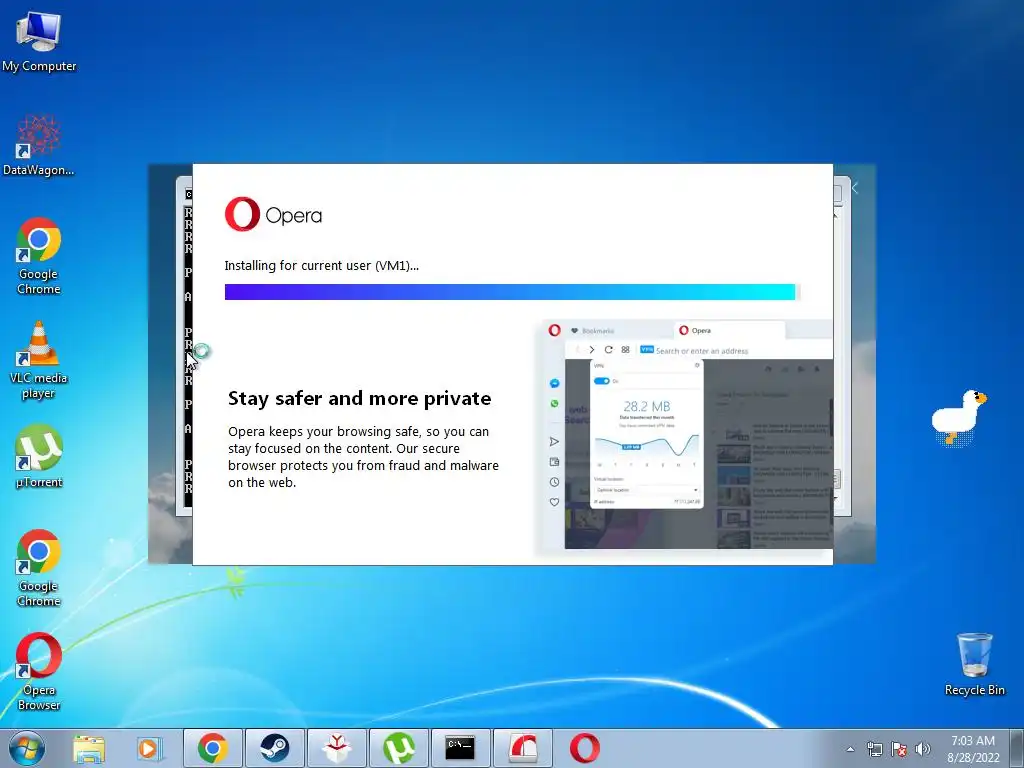Viewport: 1024px width, 768px height.
Task: Click the installation progress bar
Action: 512,292
